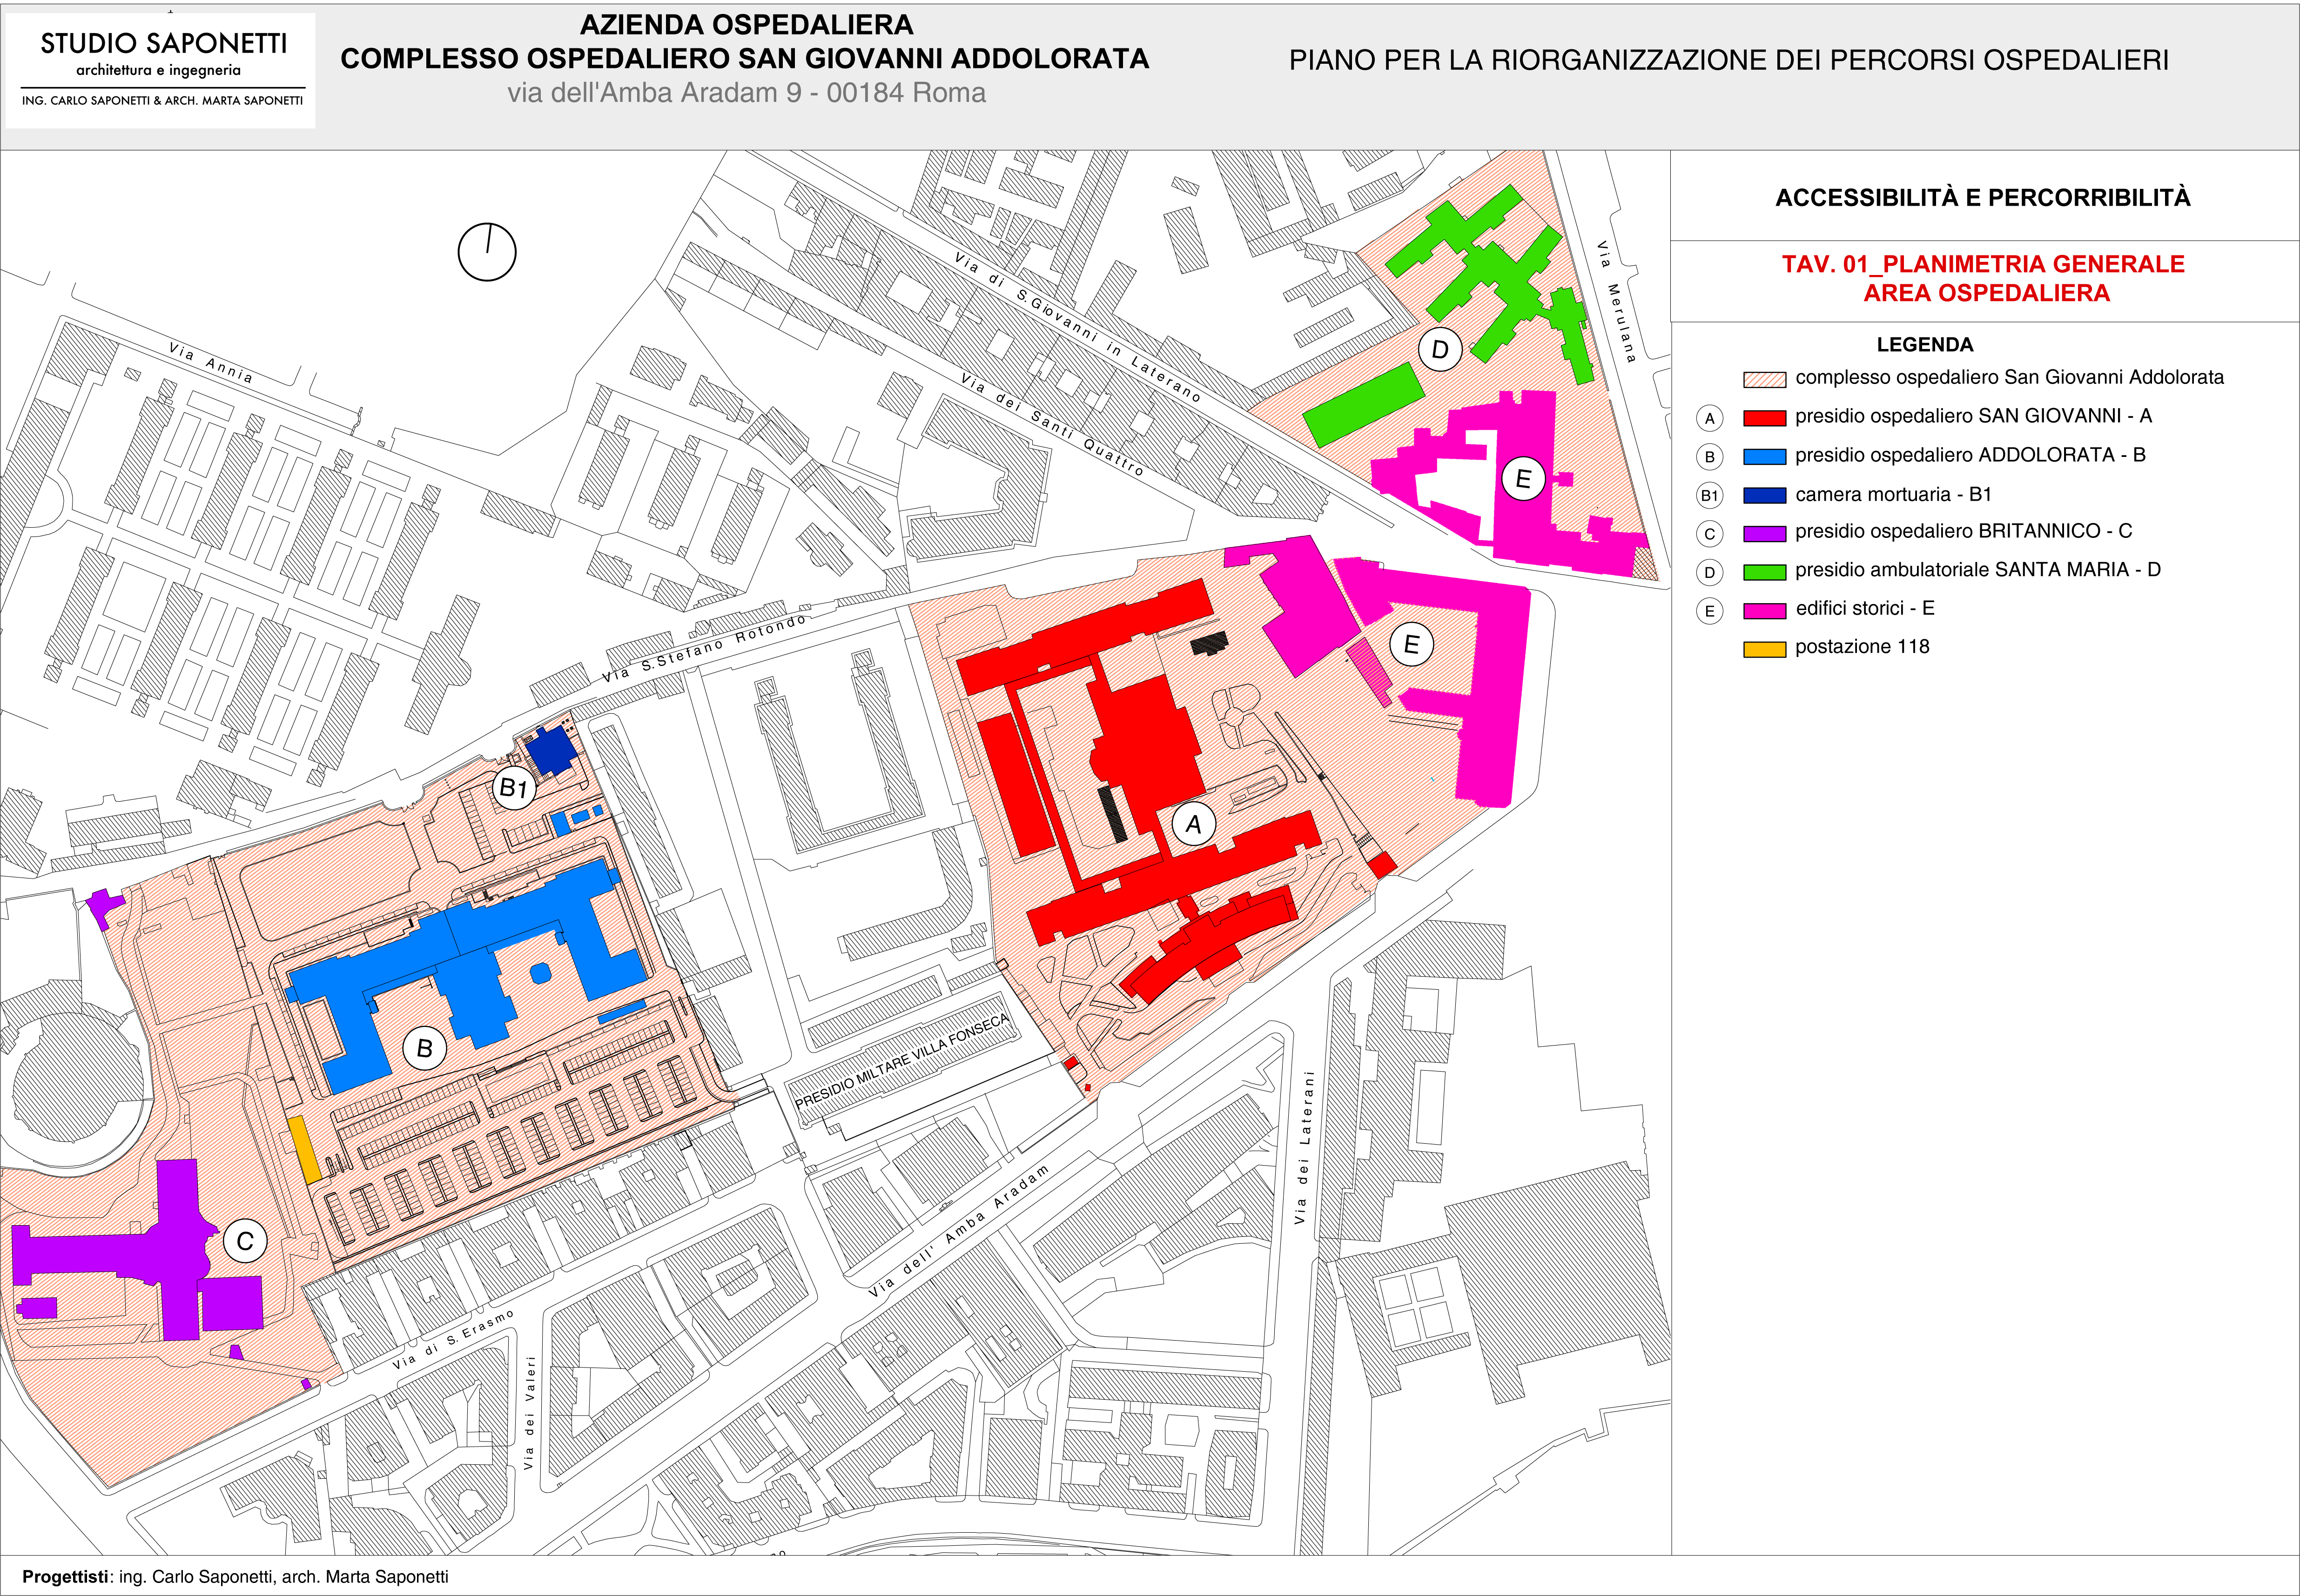Click the yellow legend swatch for postazione 118

pos(1764,649)
